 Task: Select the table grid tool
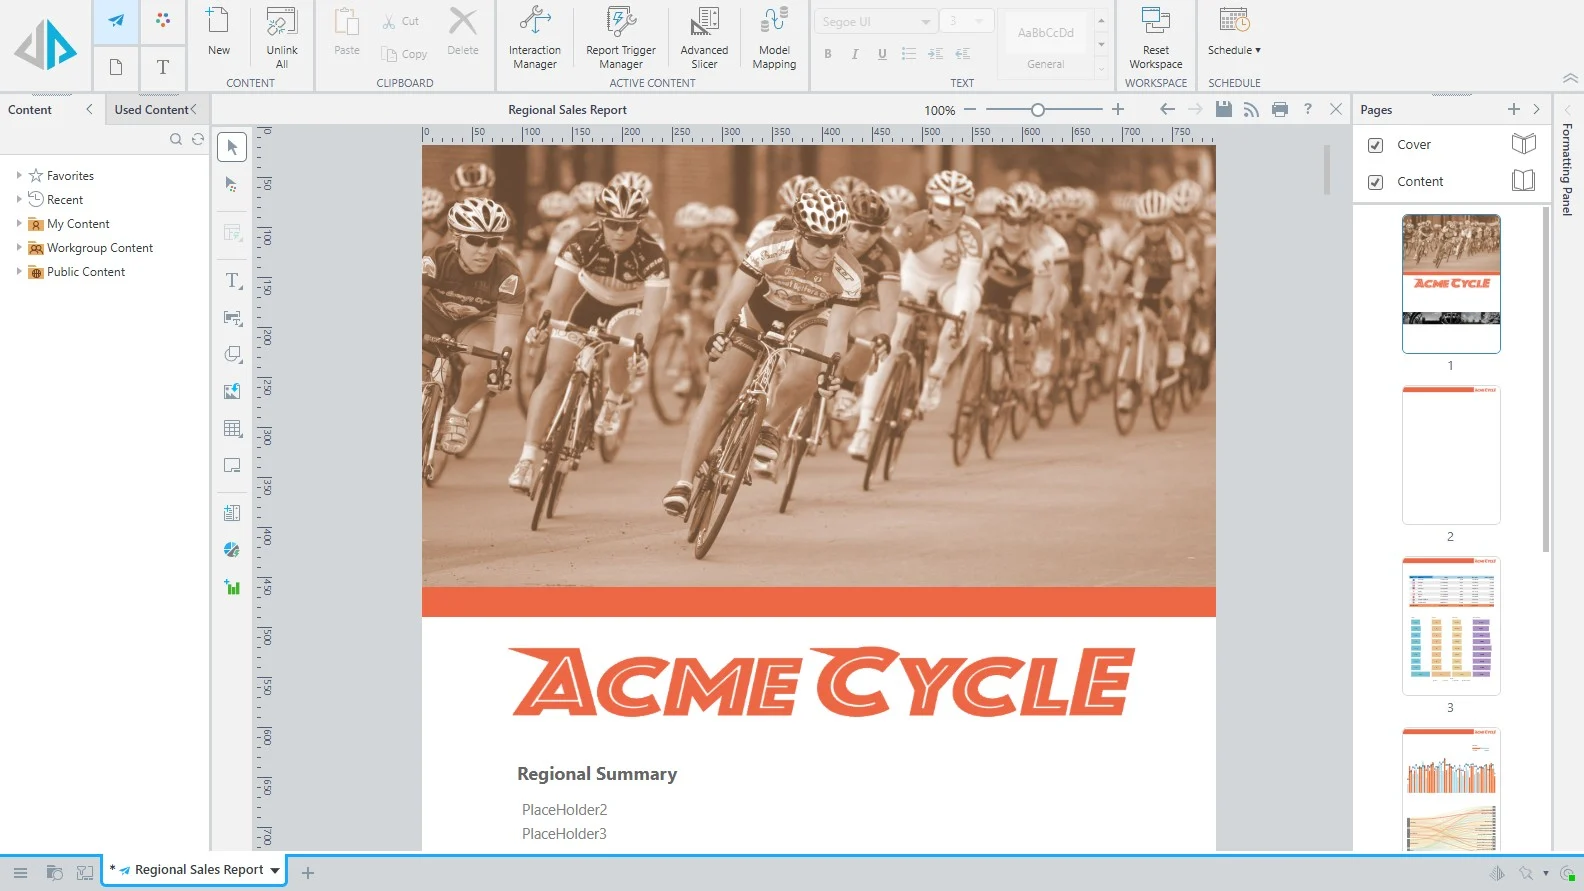click(232, 428)
